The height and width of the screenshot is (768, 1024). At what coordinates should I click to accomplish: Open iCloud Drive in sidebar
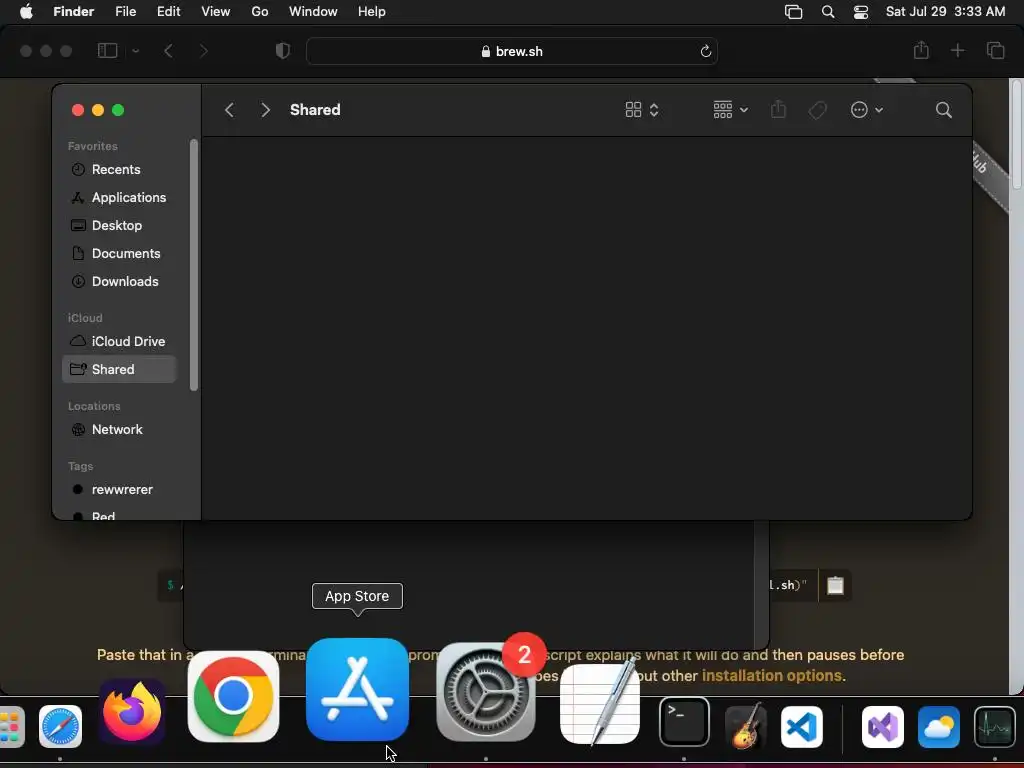[120, 342]
